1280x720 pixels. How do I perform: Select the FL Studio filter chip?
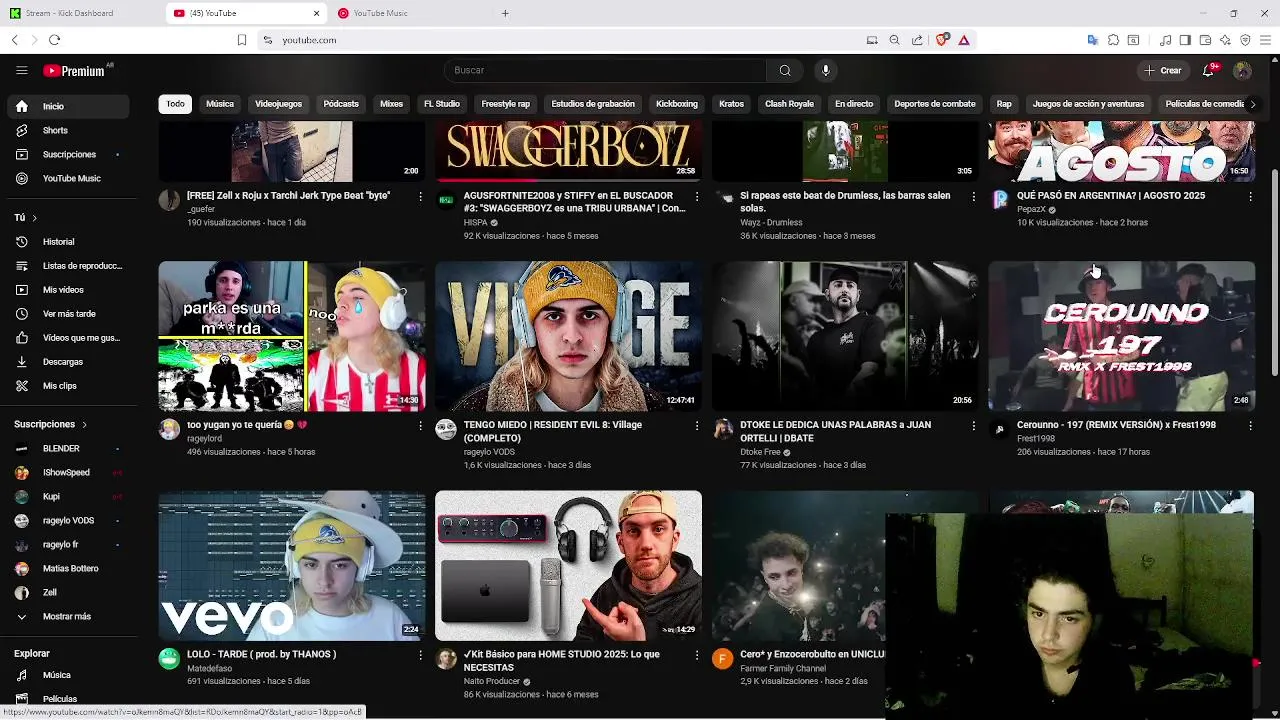tap(442, 104)
